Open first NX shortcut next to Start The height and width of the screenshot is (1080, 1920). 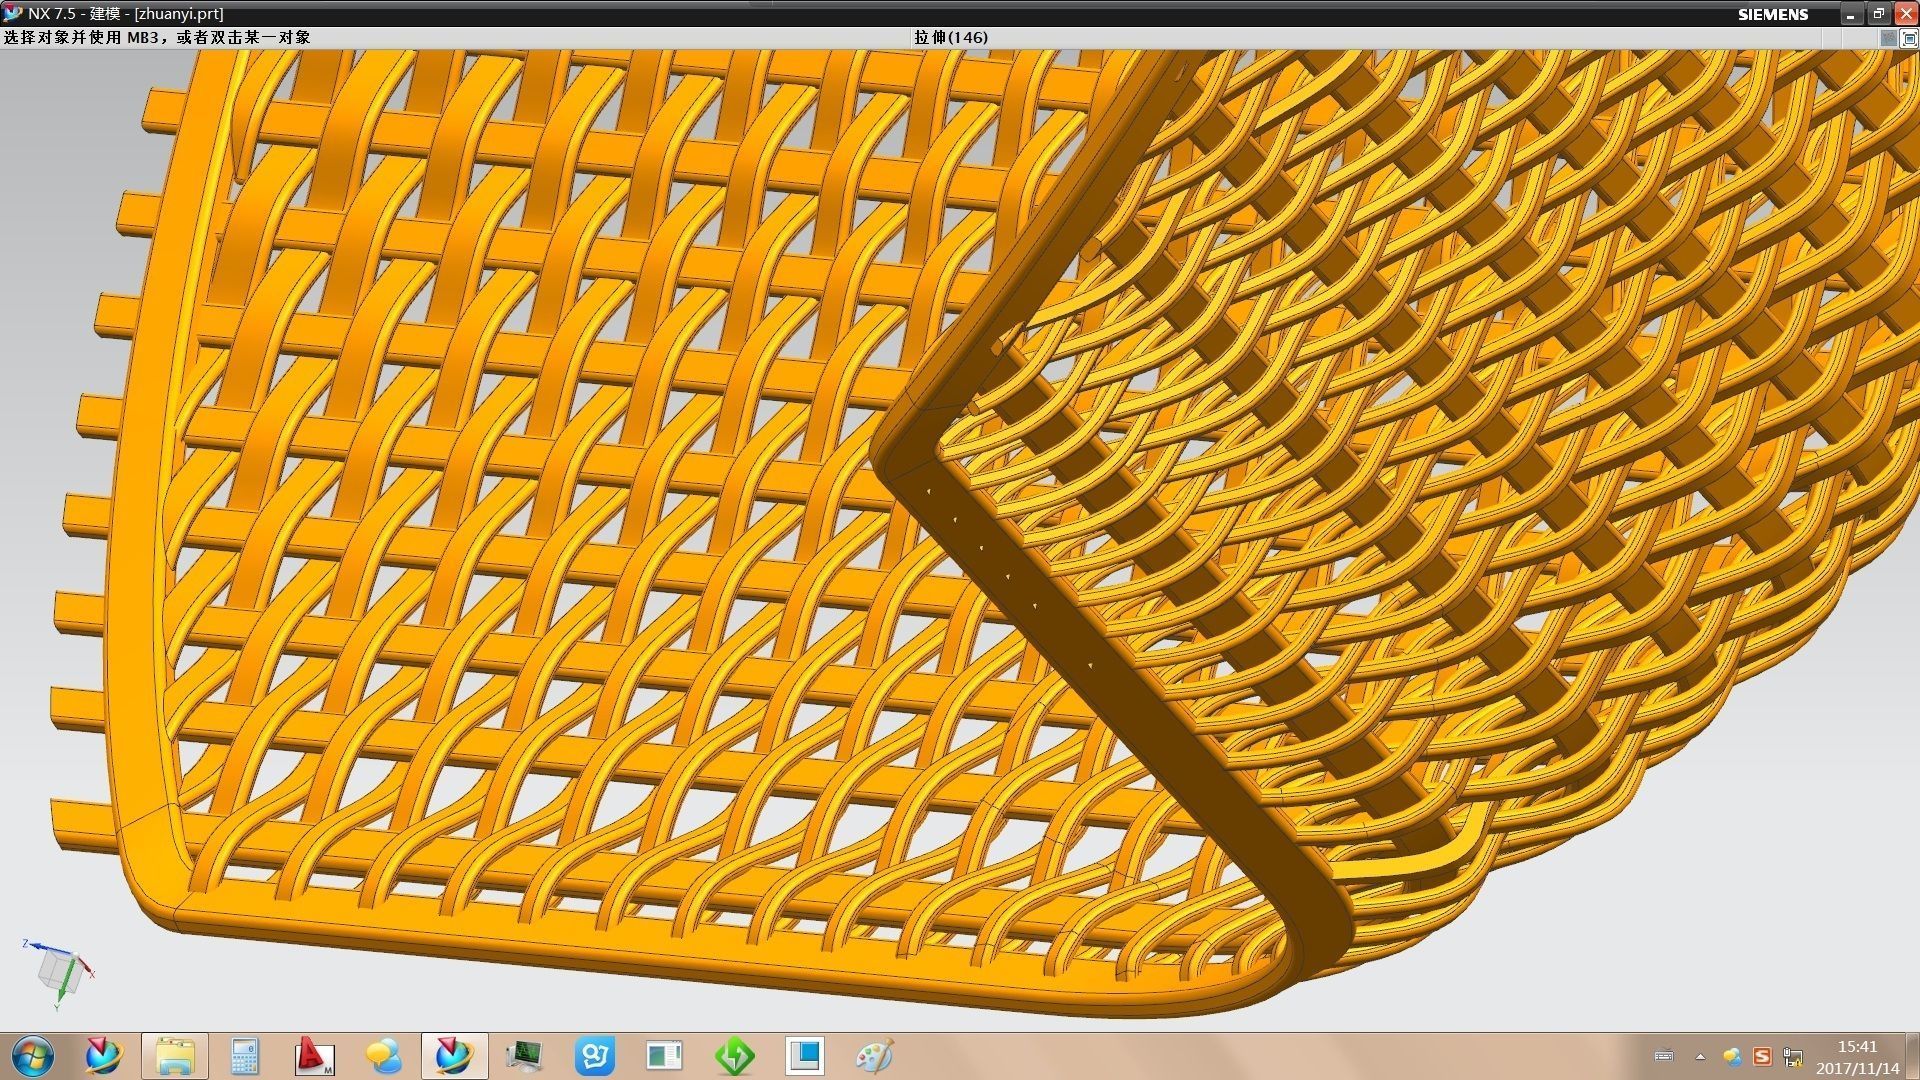point(103,1056)
